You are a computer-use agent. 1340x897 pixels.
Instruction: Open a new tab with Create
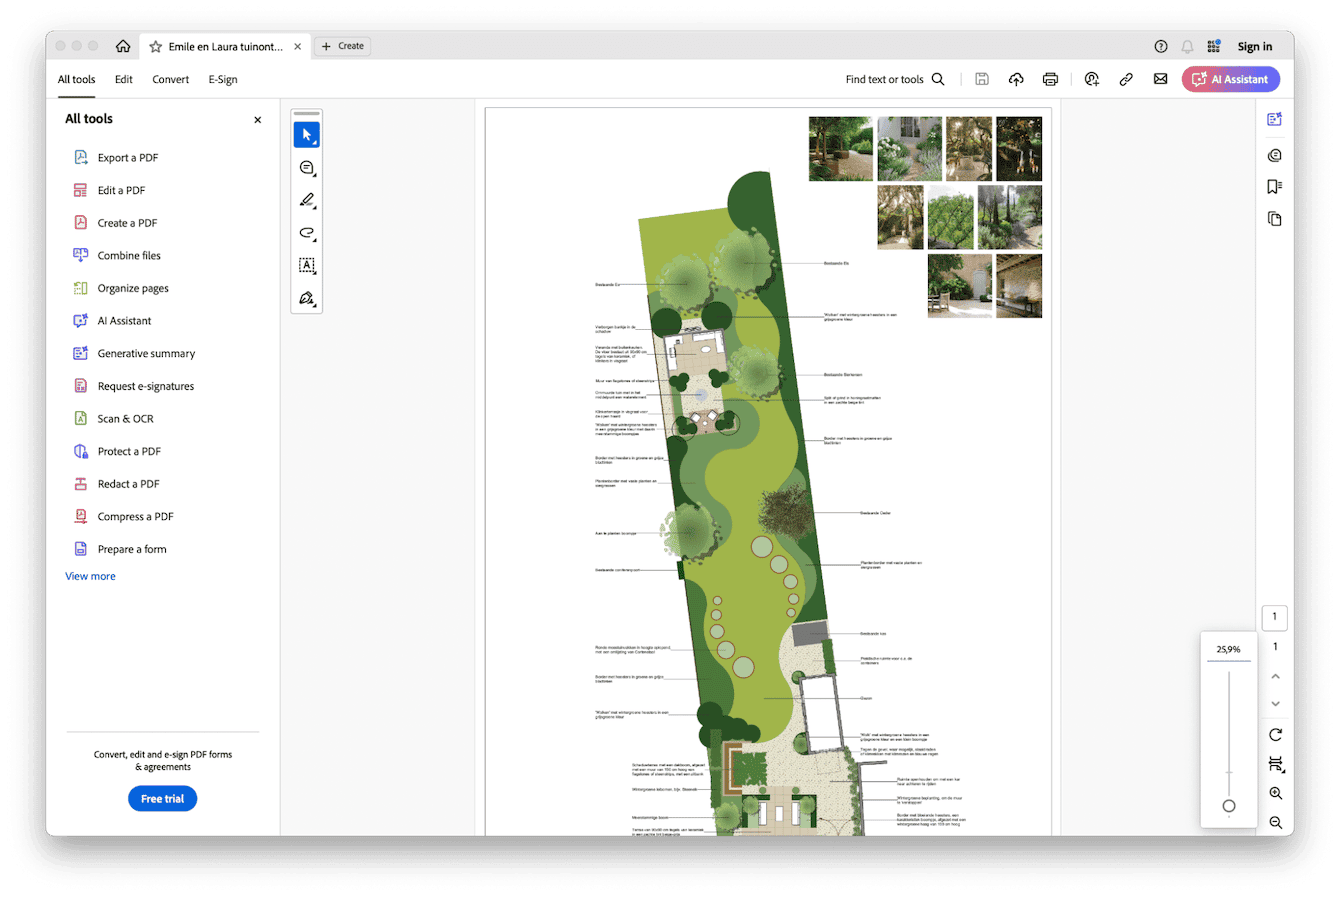tap(342, 46)
